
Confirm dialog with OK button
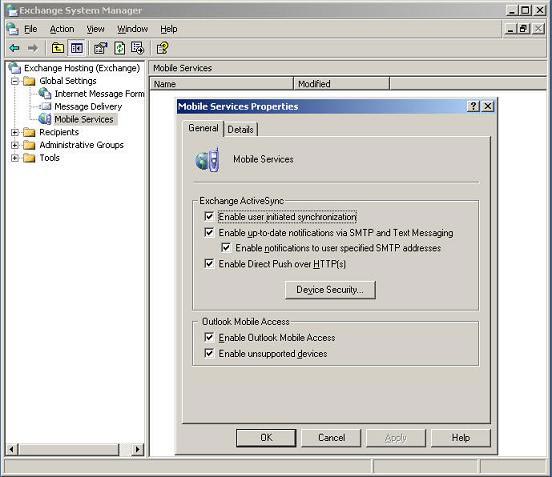coord(266,438)
